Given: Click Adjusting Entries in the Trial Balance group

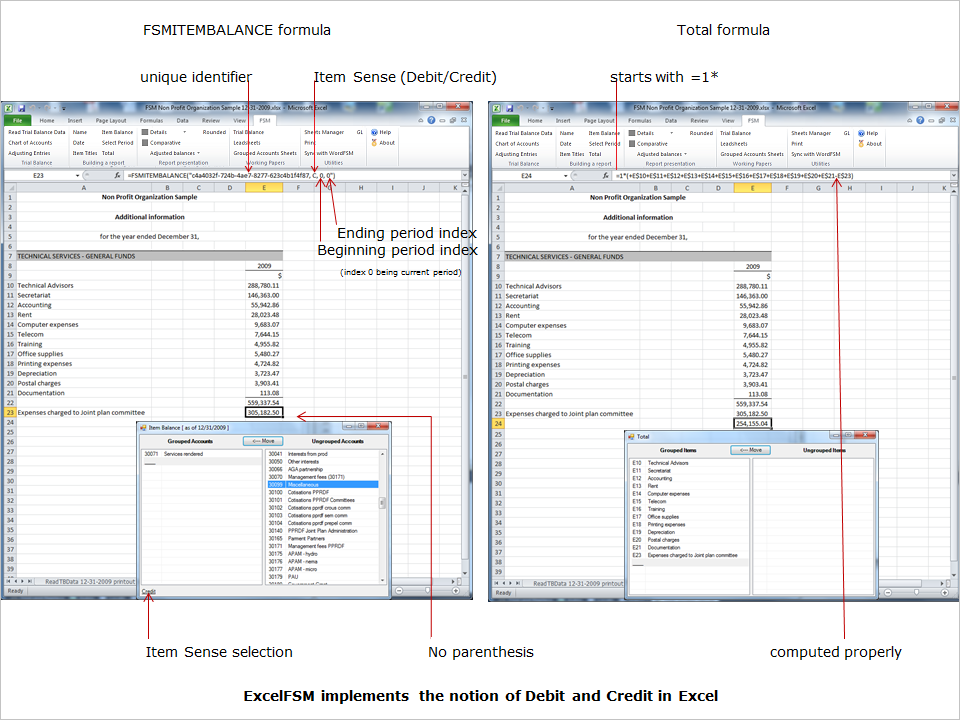Looking at the screenshot, I should [29, 152].
